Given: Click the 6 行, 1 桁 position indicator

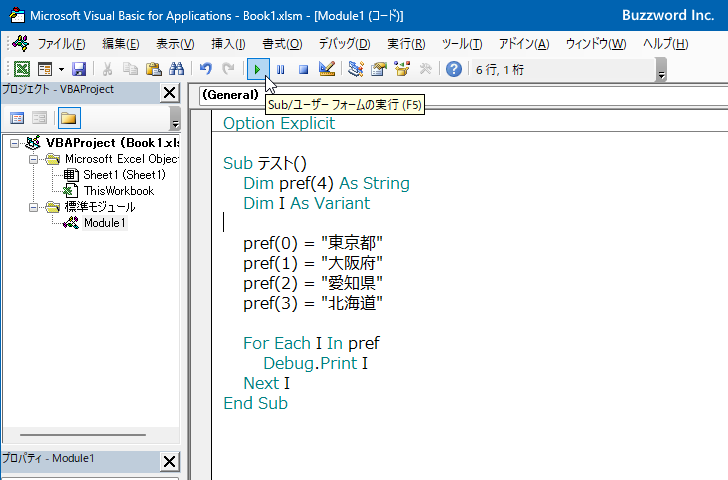Looking at the screenshot, I should [500, 70].
